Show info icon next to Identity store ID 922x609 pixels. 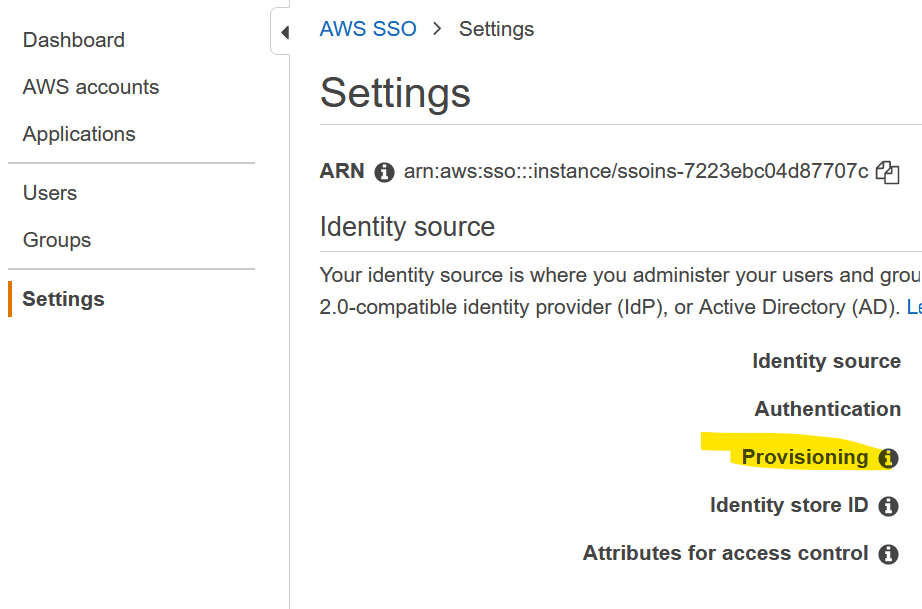point(888,506)
